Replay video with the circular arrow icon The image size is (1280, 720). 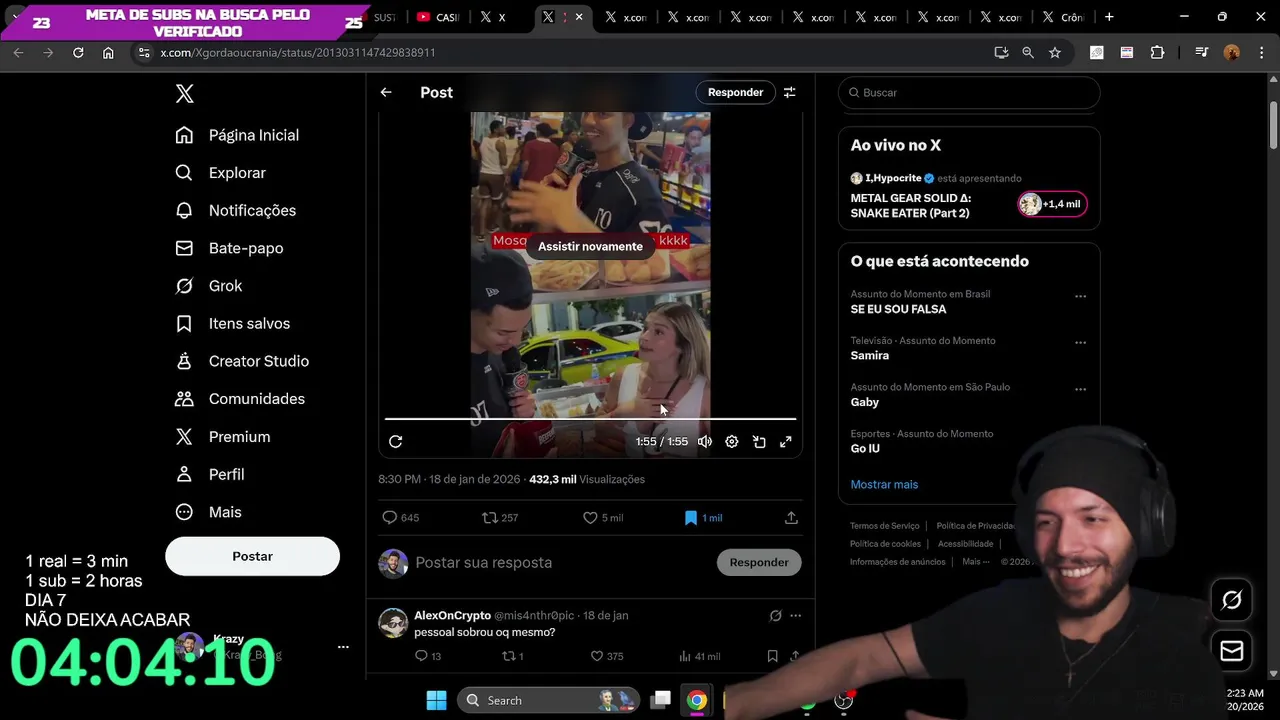(396, 441)
